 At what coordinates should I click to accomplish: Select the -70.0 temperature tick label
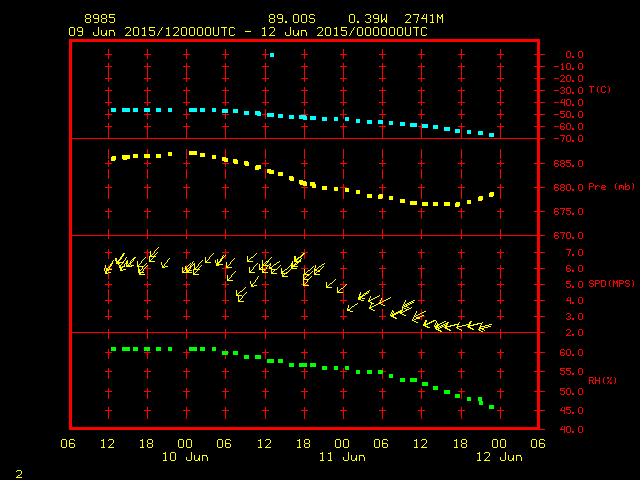569,139
